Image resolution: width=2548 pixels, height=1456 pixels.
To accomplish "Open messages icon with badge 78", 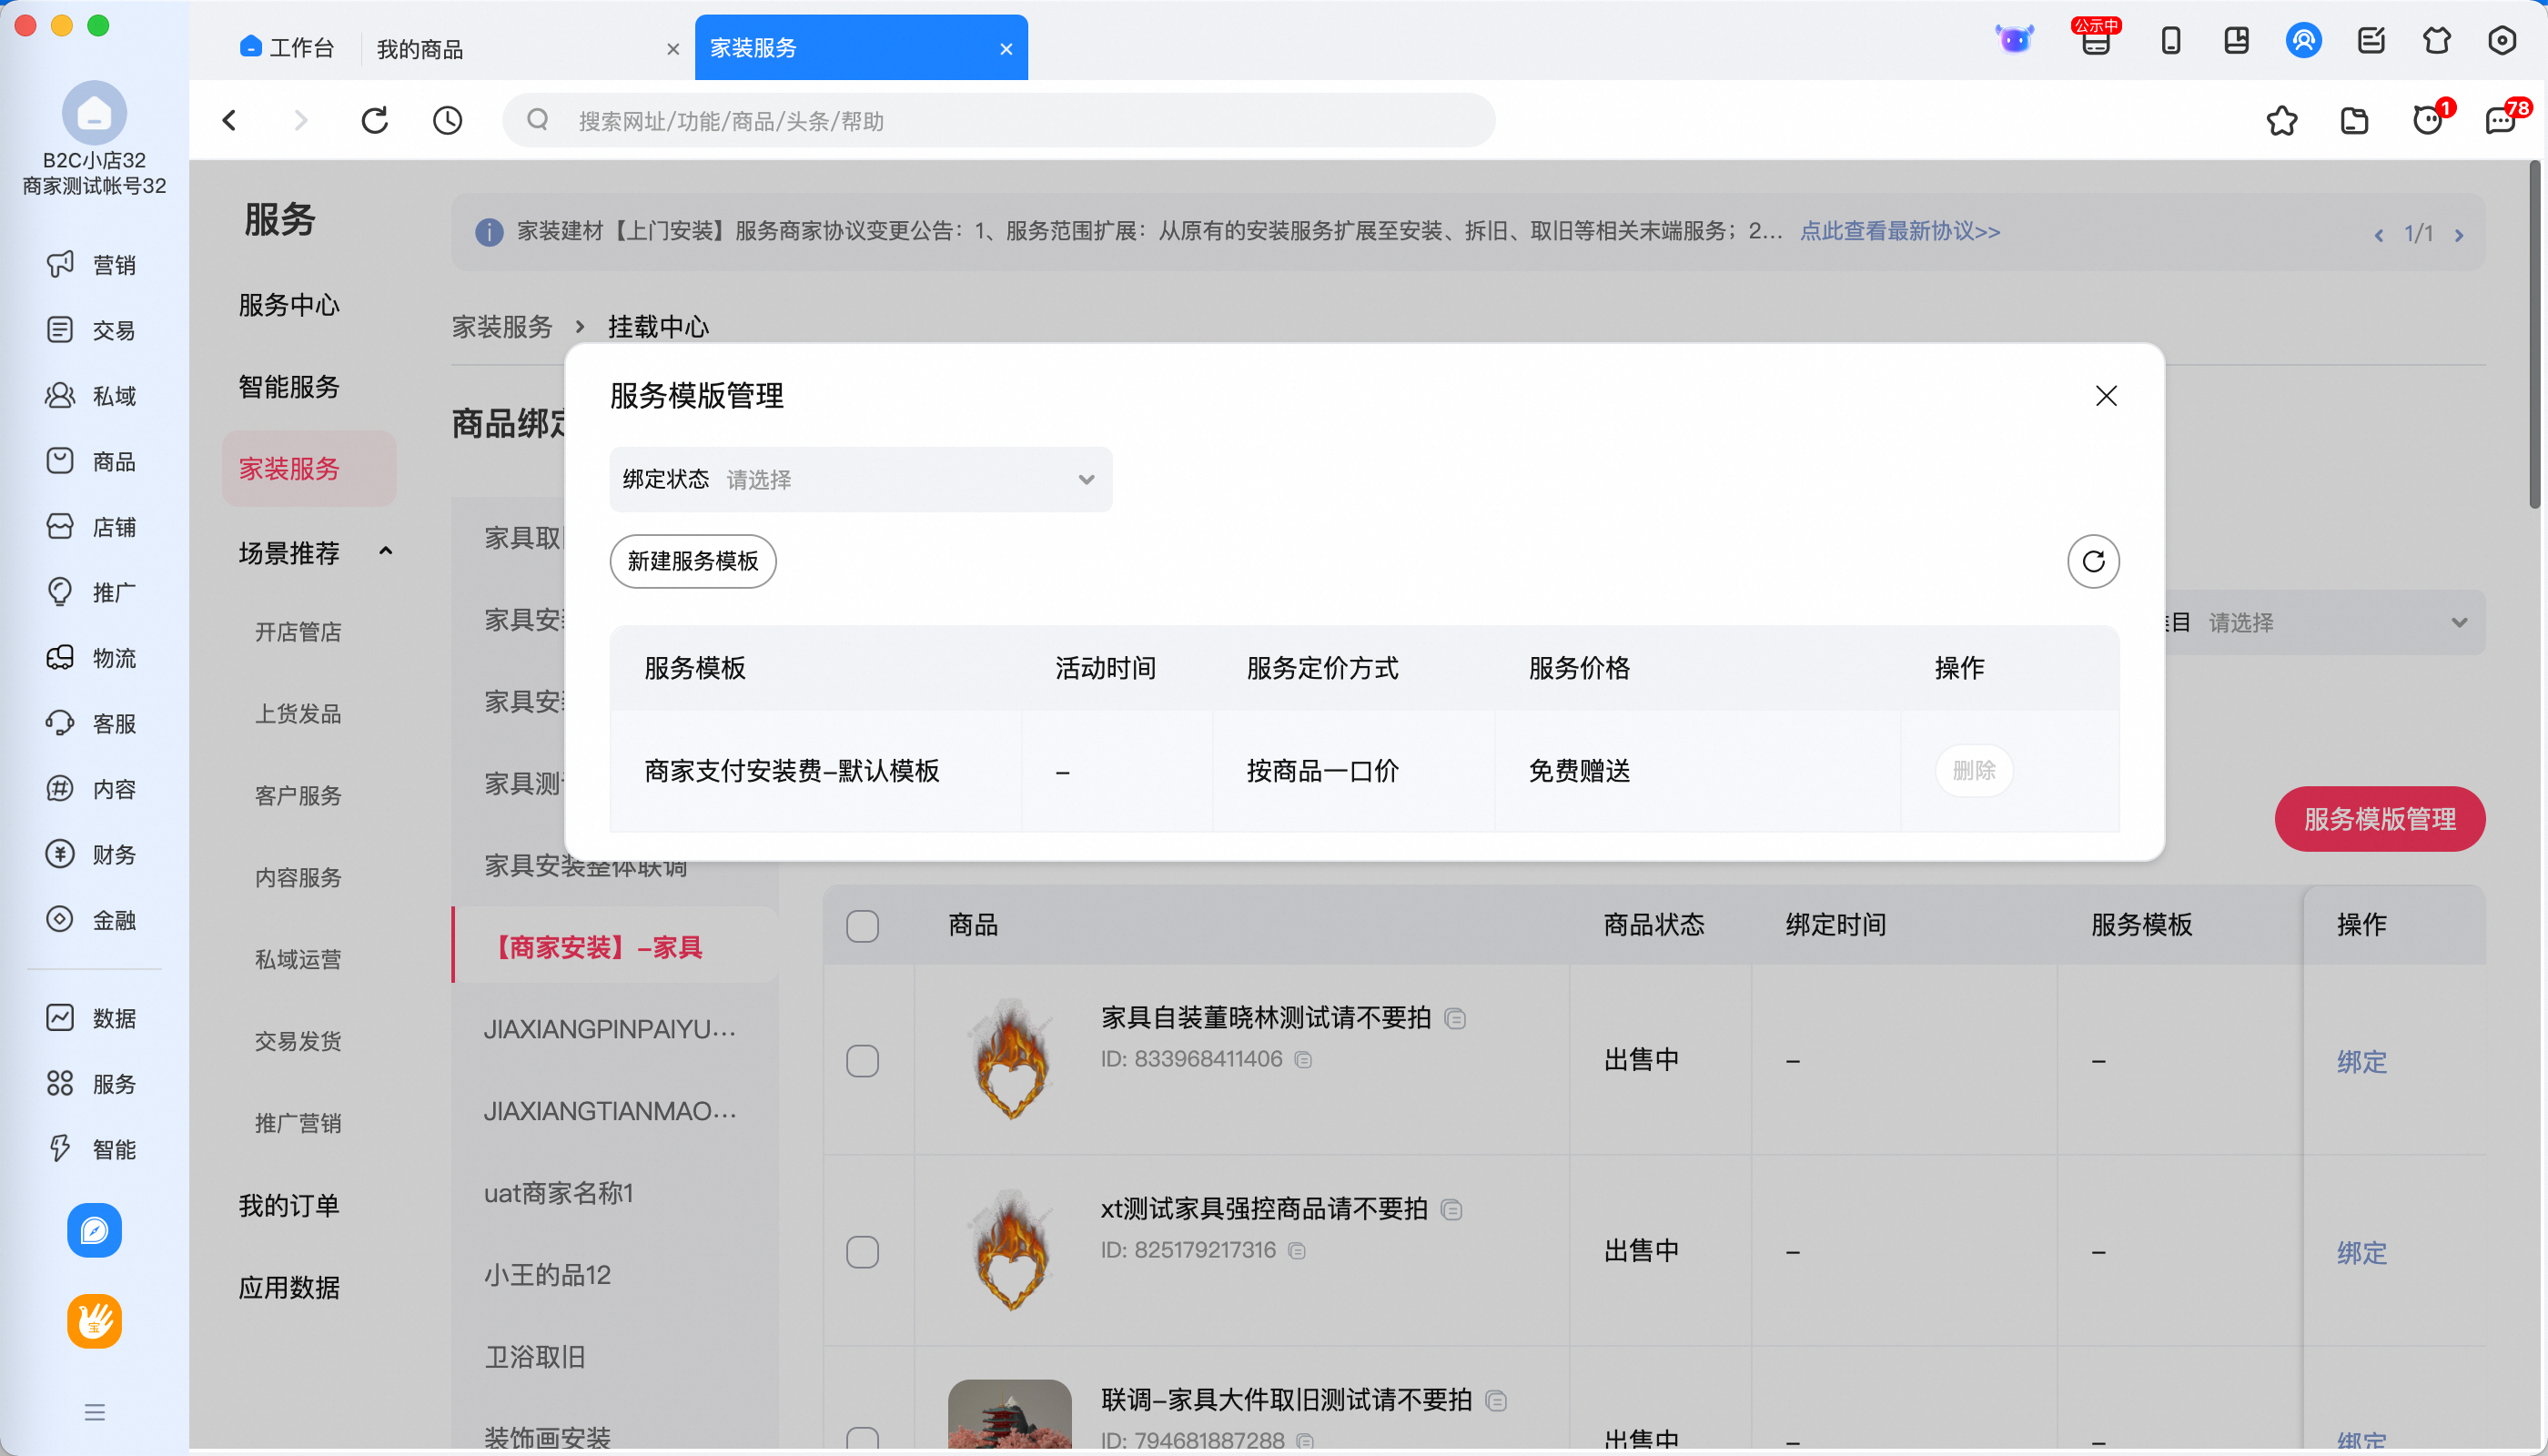I will coord(2502,121).
